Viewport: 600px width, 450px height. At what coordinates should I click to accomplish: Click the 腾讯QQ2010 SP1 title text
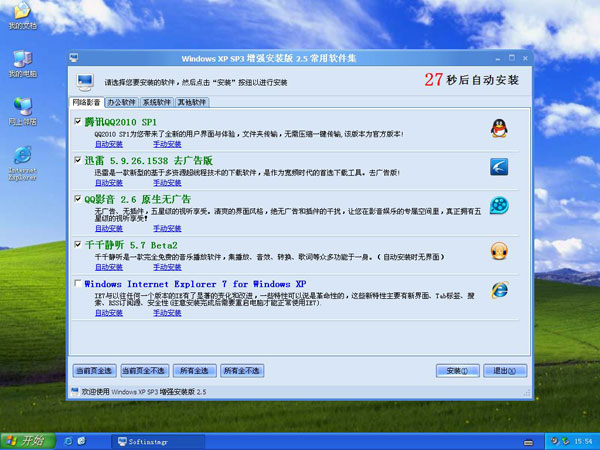point(121,122)
